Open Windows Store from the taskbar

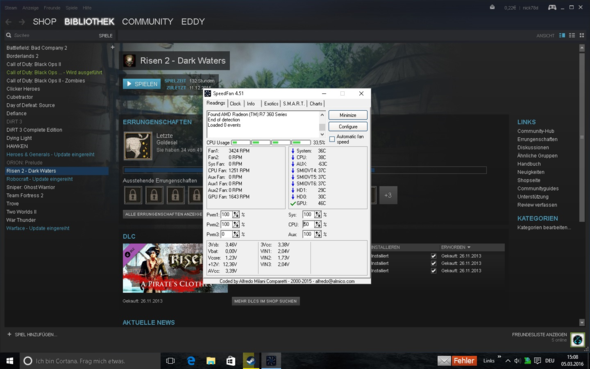[x=231, y=361]
